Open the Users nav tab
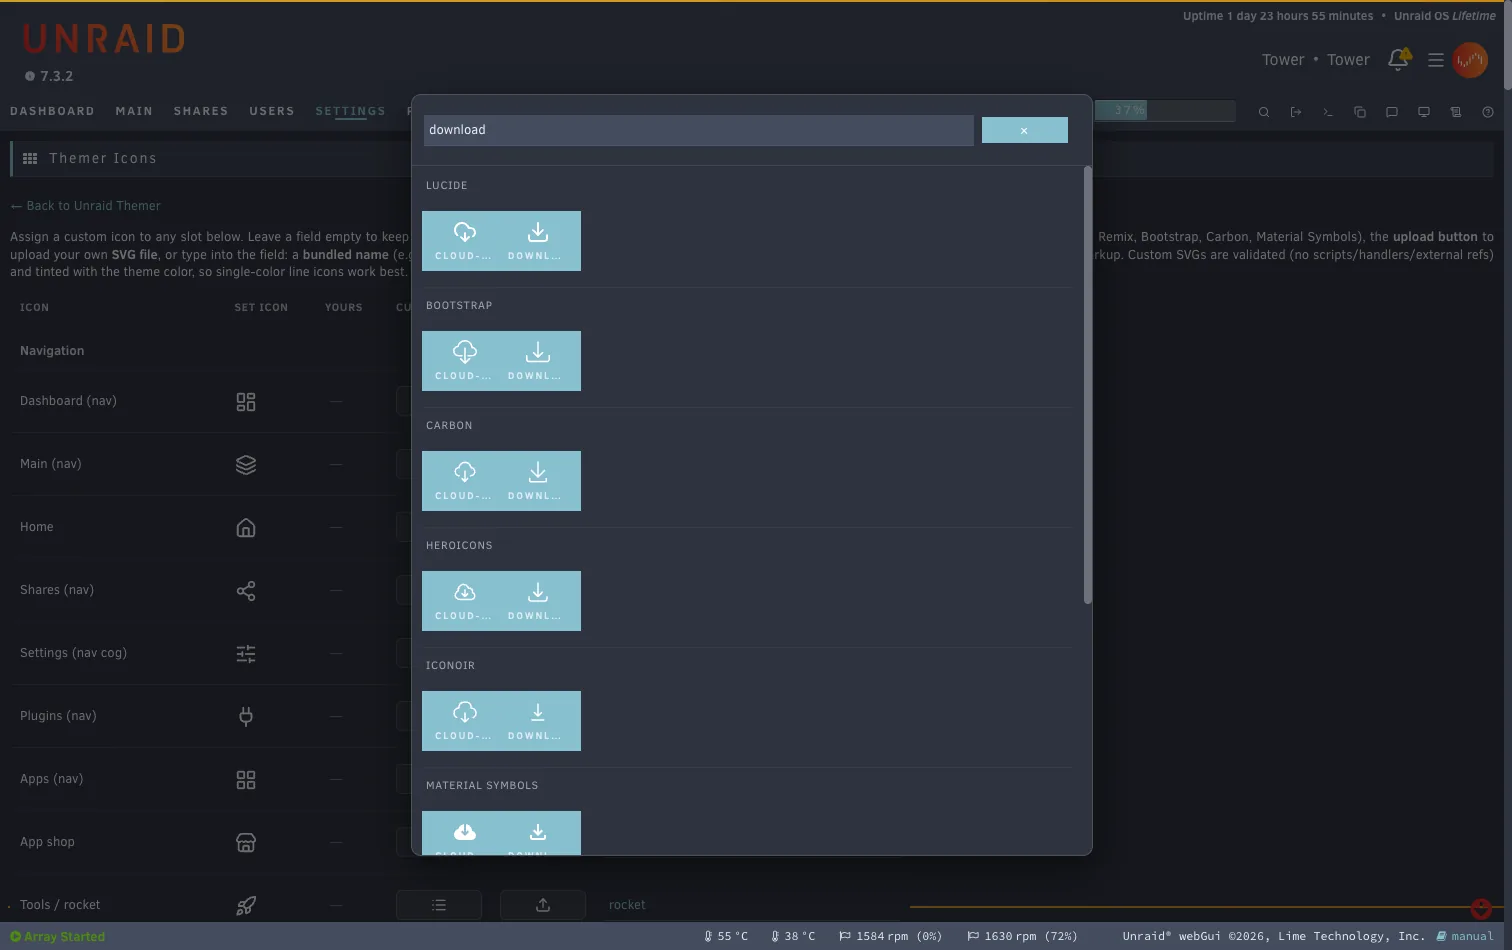 (x=272, y=111)
